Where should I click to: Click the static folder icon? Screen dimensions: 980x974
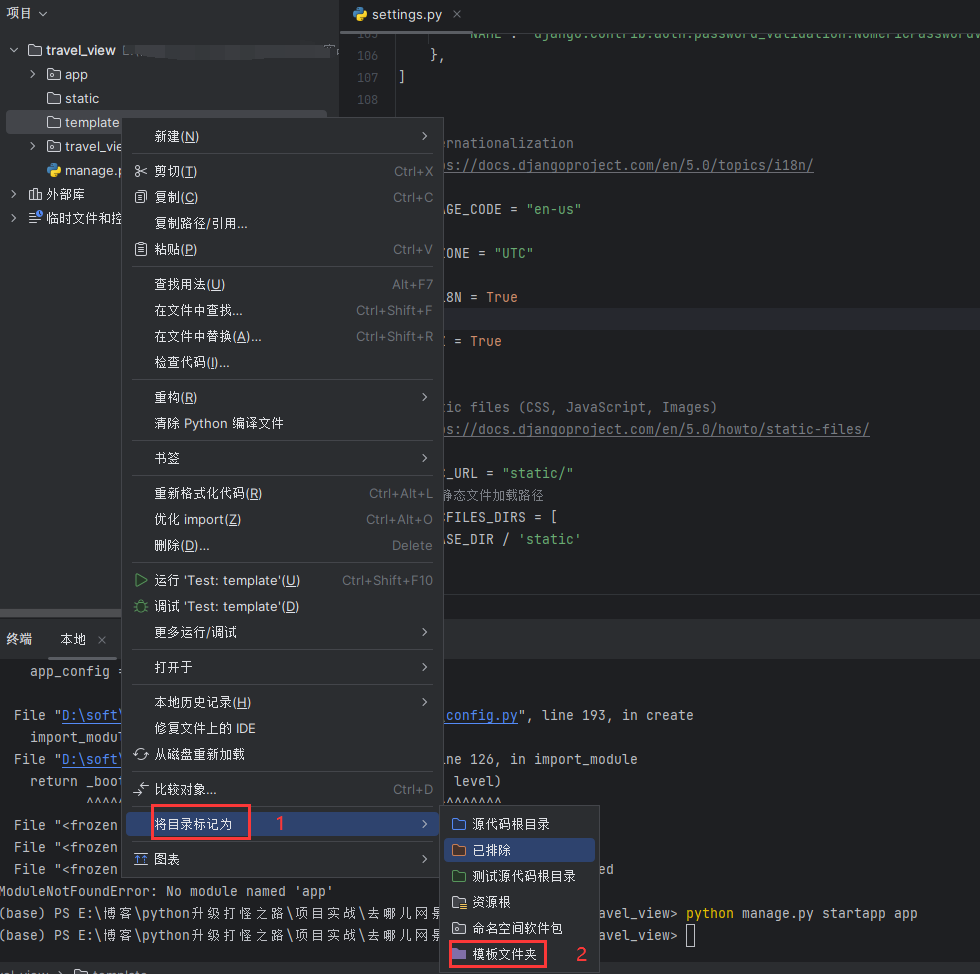pos(54,98)
